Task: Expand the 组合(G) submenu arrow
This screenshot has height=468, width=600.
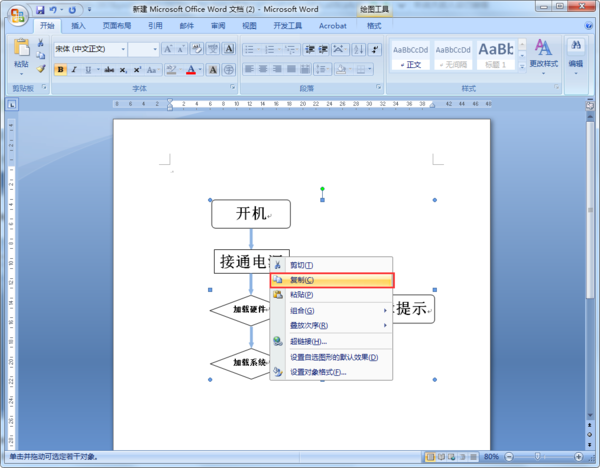Action: pyautogui.click(x=385, y=310)
